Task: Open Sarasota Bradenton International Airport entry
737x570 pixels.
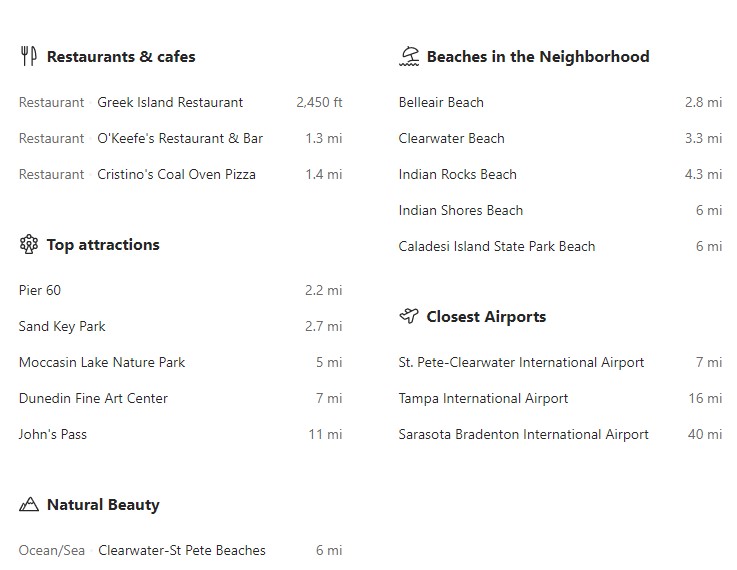Action: point(523,434)
